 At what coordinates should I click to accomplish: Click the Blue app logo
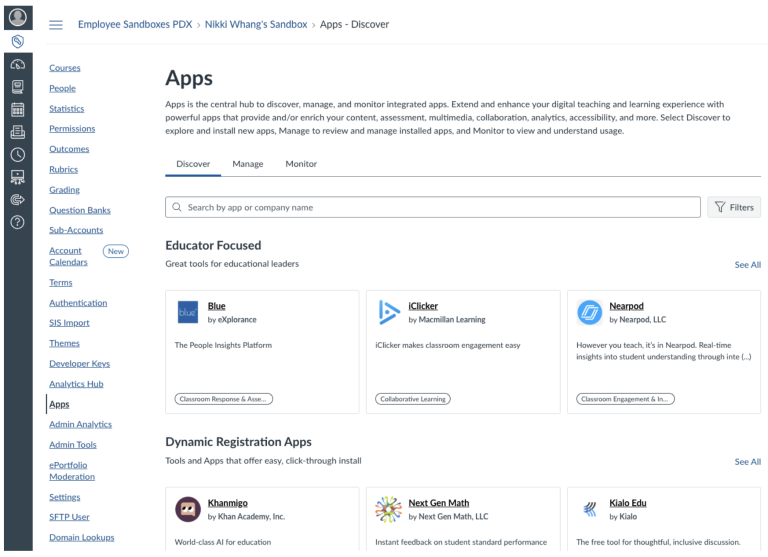[188, 312]
